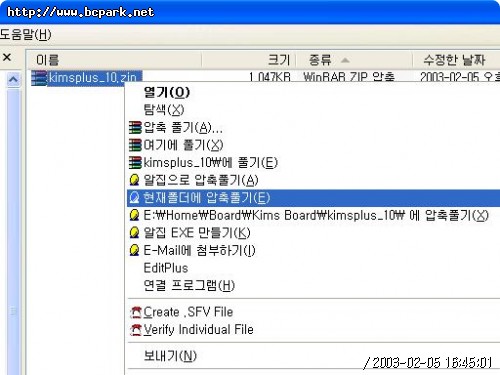This screenshot has width=500, height=375.
Task: Select 현재폴더에 압축풀기(E) highlighted entry
Action: [x=313, y=198]
